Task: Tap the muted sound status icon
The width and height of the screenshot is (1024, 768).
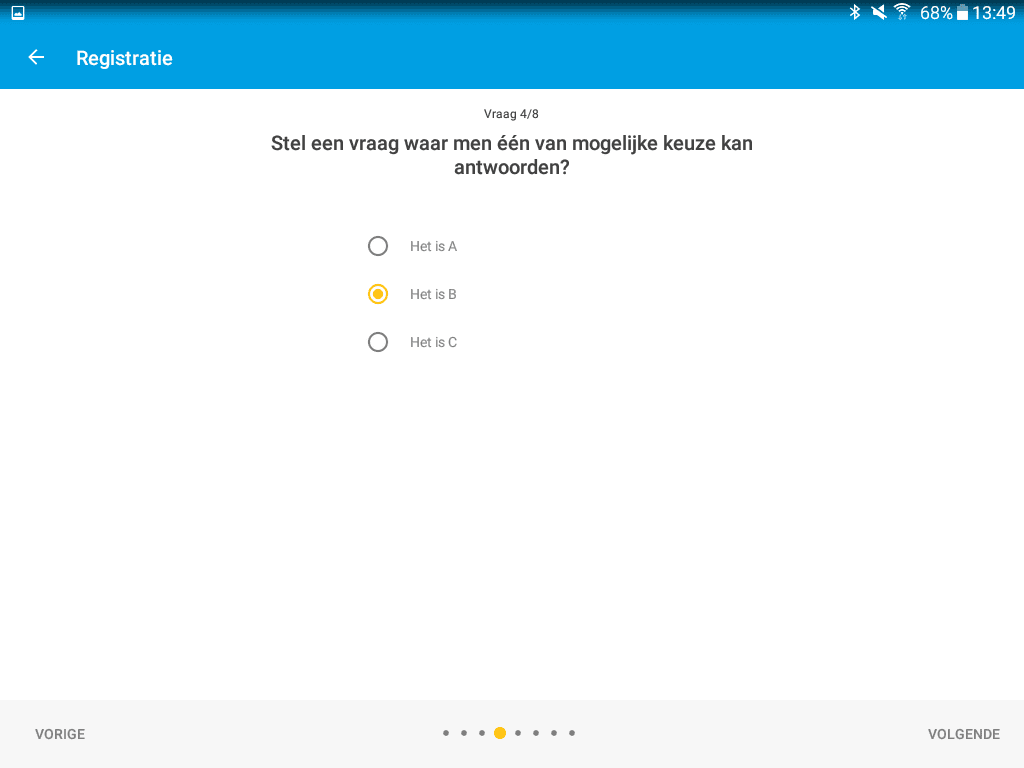Action: 879,13
